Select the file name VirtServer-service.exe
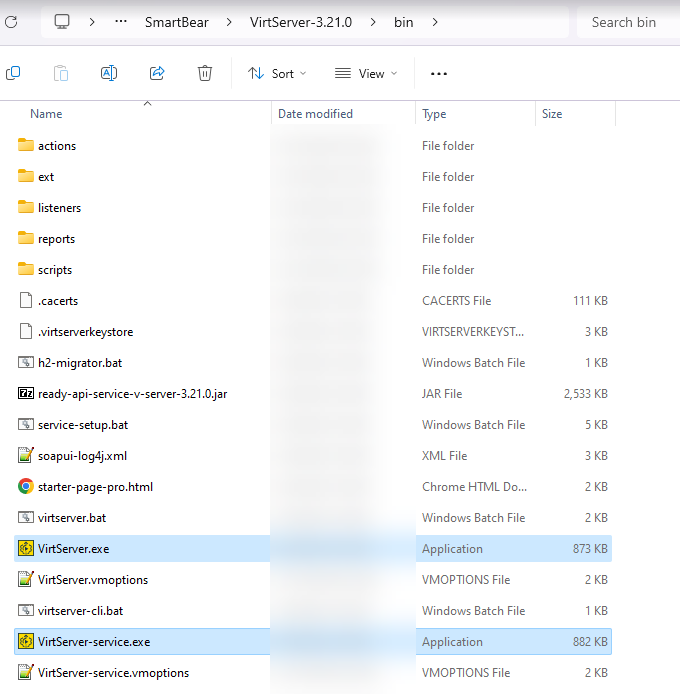This screenshot has width=680, height=700. coord(94,642)
